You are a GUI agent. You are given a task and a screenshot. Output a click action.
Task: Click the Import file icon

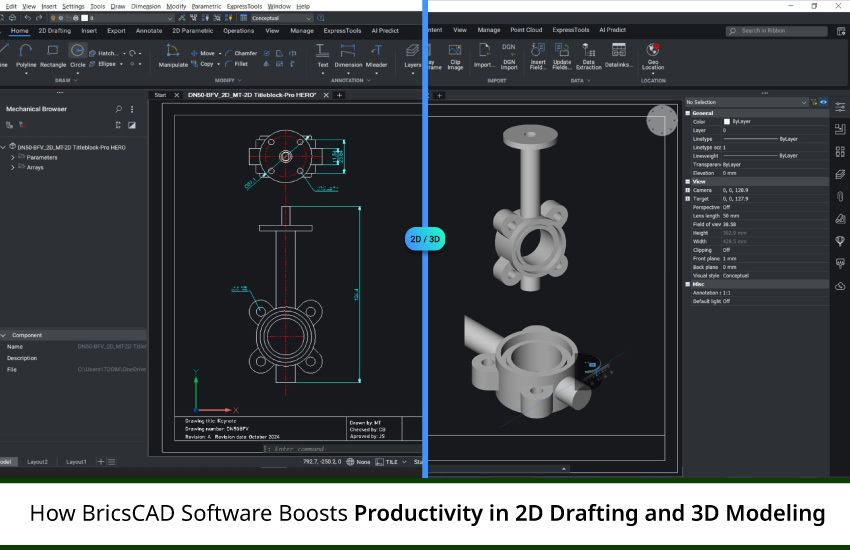[484, 56]
